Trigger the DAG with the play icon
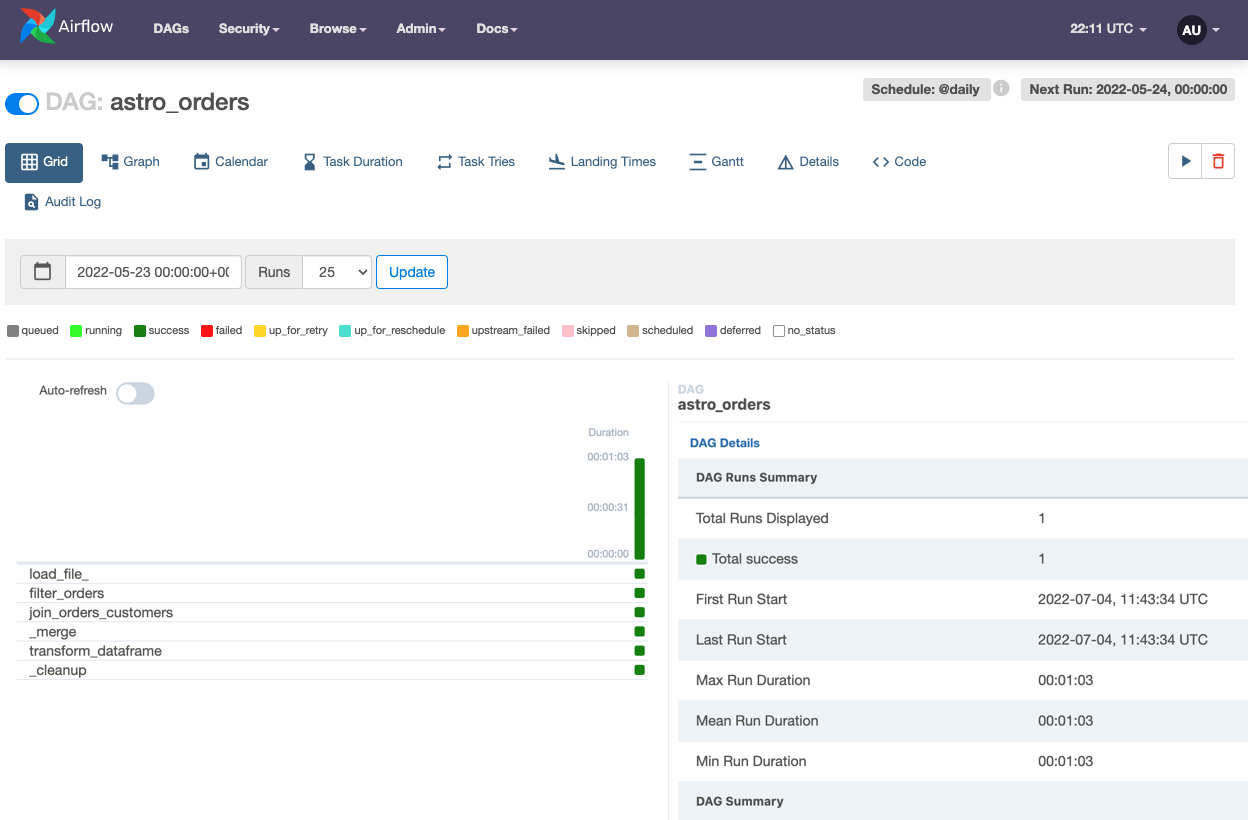This screenshot has height=820, width=1248. tap(1185, 161)
